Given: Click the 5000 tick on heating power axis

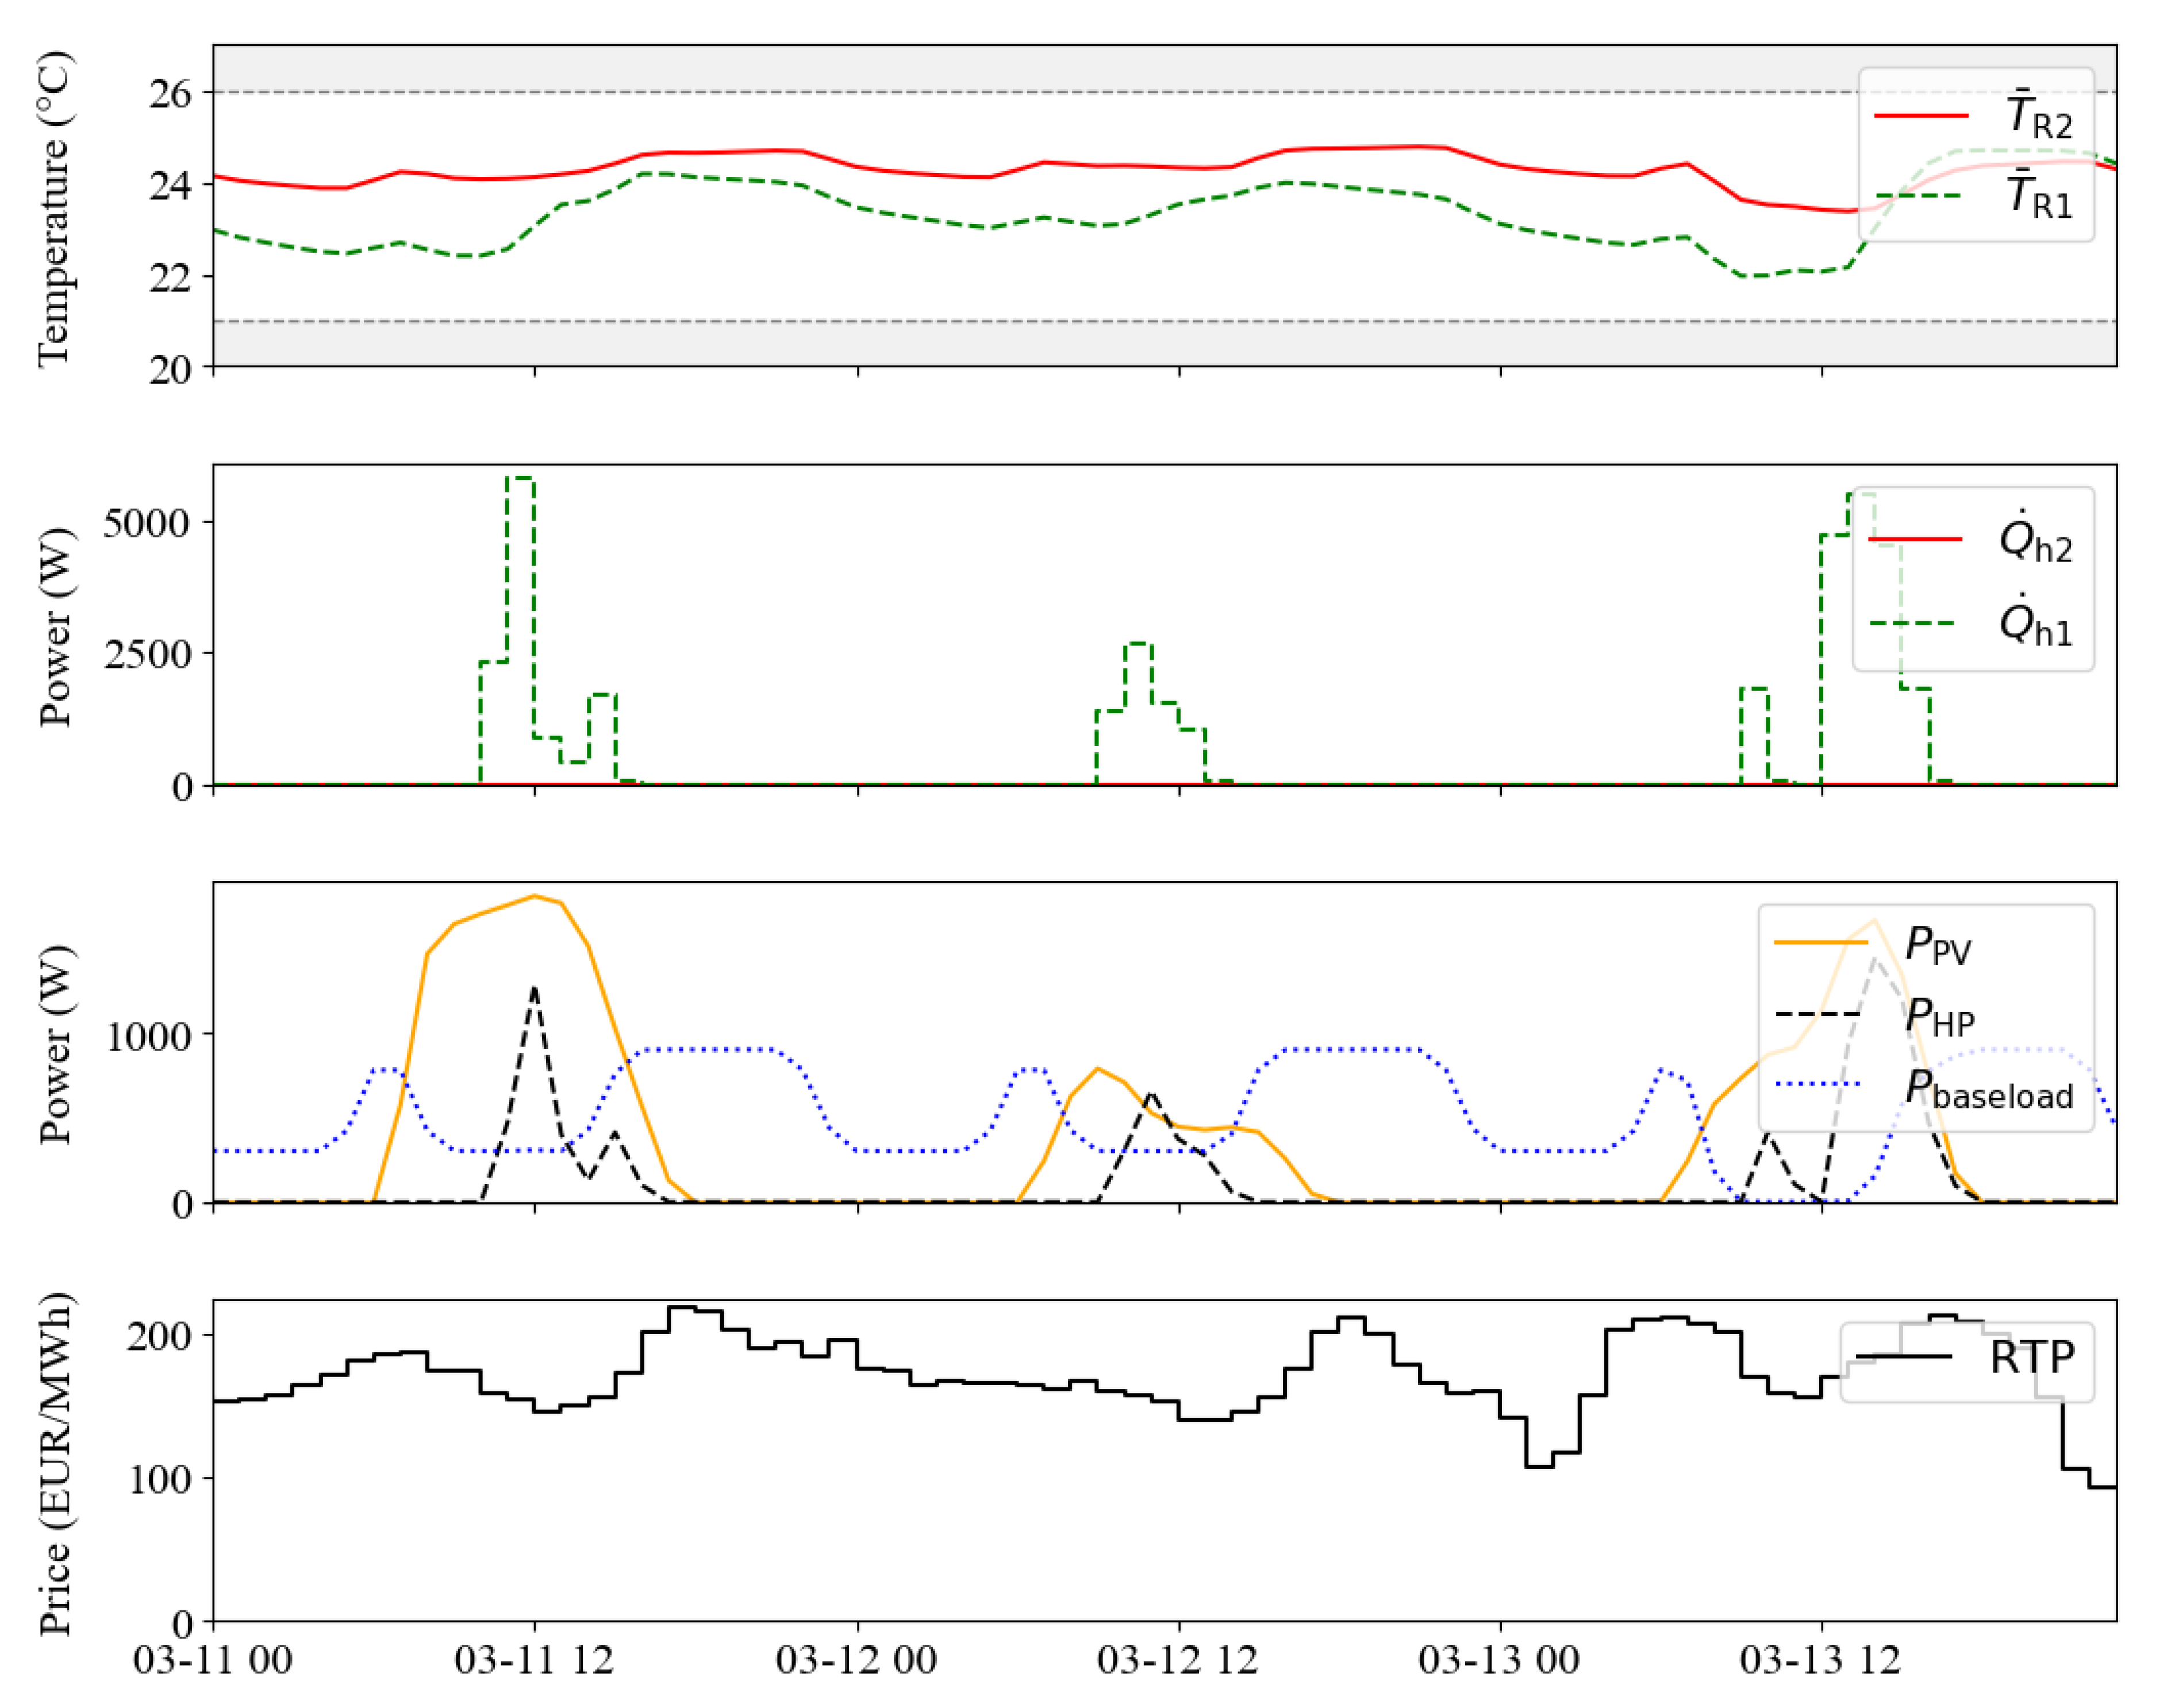Looking at the screenshot, I should (x=146, y=523).
